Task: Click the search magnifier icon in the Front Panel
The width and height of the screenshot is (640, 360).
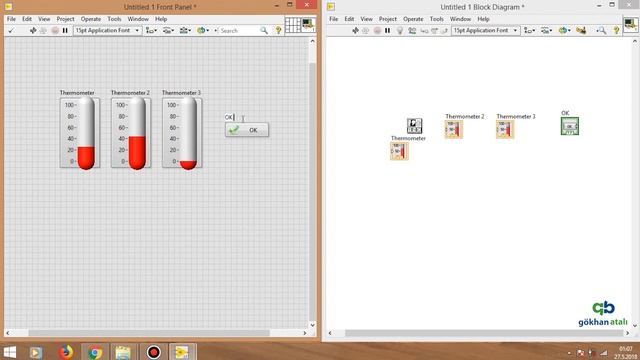Action: click(264, 31)
